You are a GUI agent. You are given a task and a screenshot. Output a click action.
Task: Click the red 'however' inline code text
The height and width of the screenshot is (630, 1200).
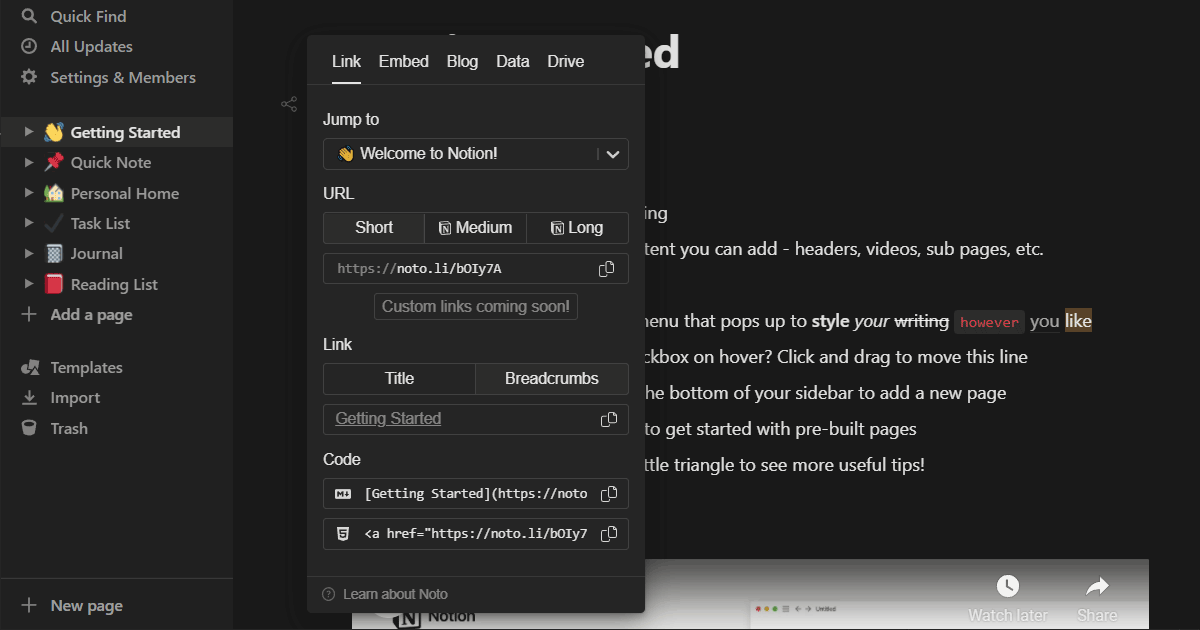click(989, 322)
